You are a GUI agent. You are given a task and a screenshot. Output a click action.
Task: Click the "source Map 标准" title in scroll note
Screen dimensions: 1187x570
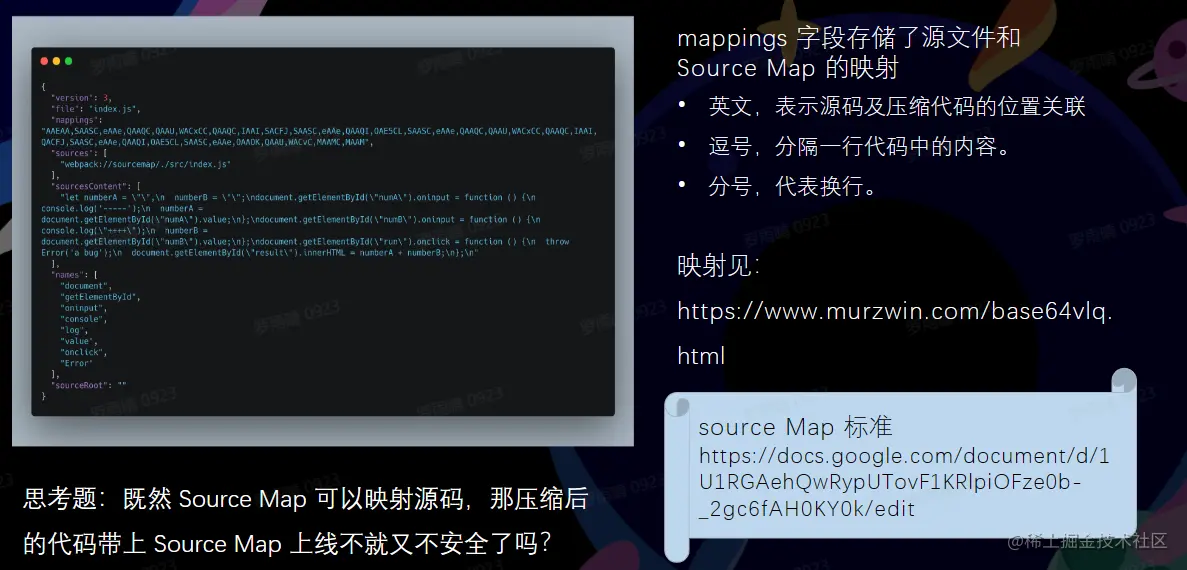[795, 427]
